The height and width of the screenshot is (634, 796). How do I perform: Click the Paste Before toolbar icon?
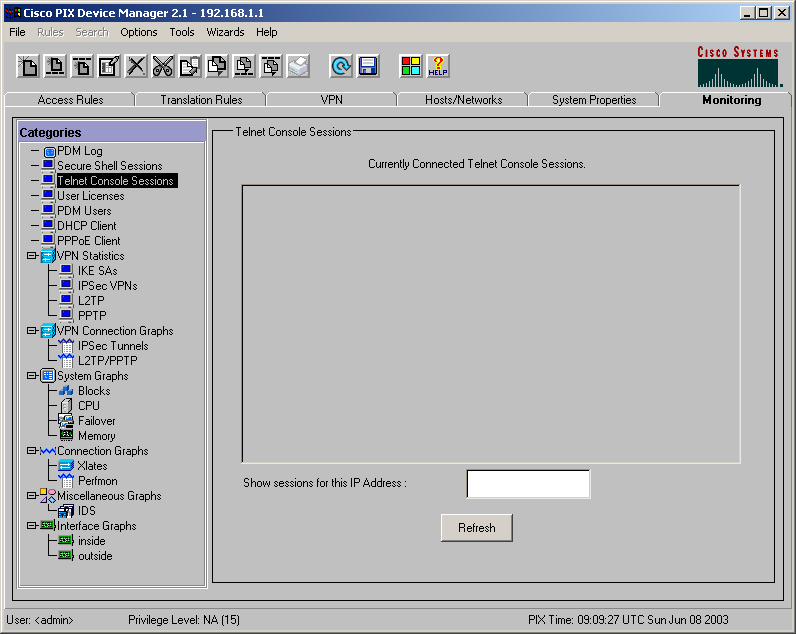pyautogui.click(x=244, y=66)
